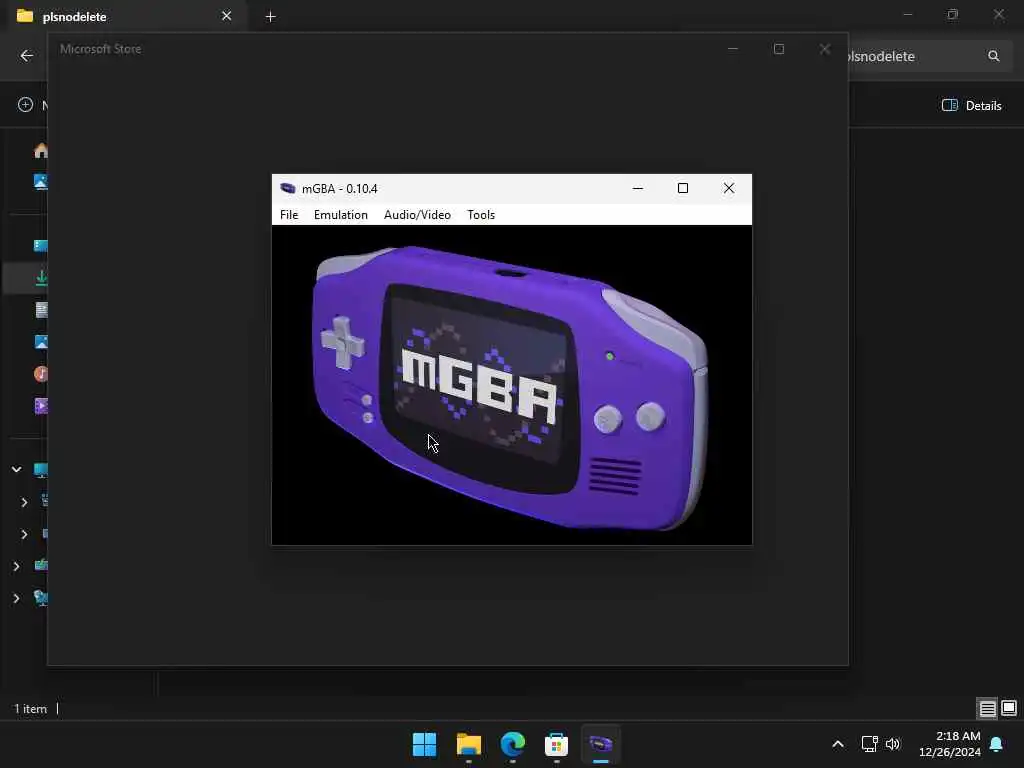Expand the first drive under This PC

[24, 502]
